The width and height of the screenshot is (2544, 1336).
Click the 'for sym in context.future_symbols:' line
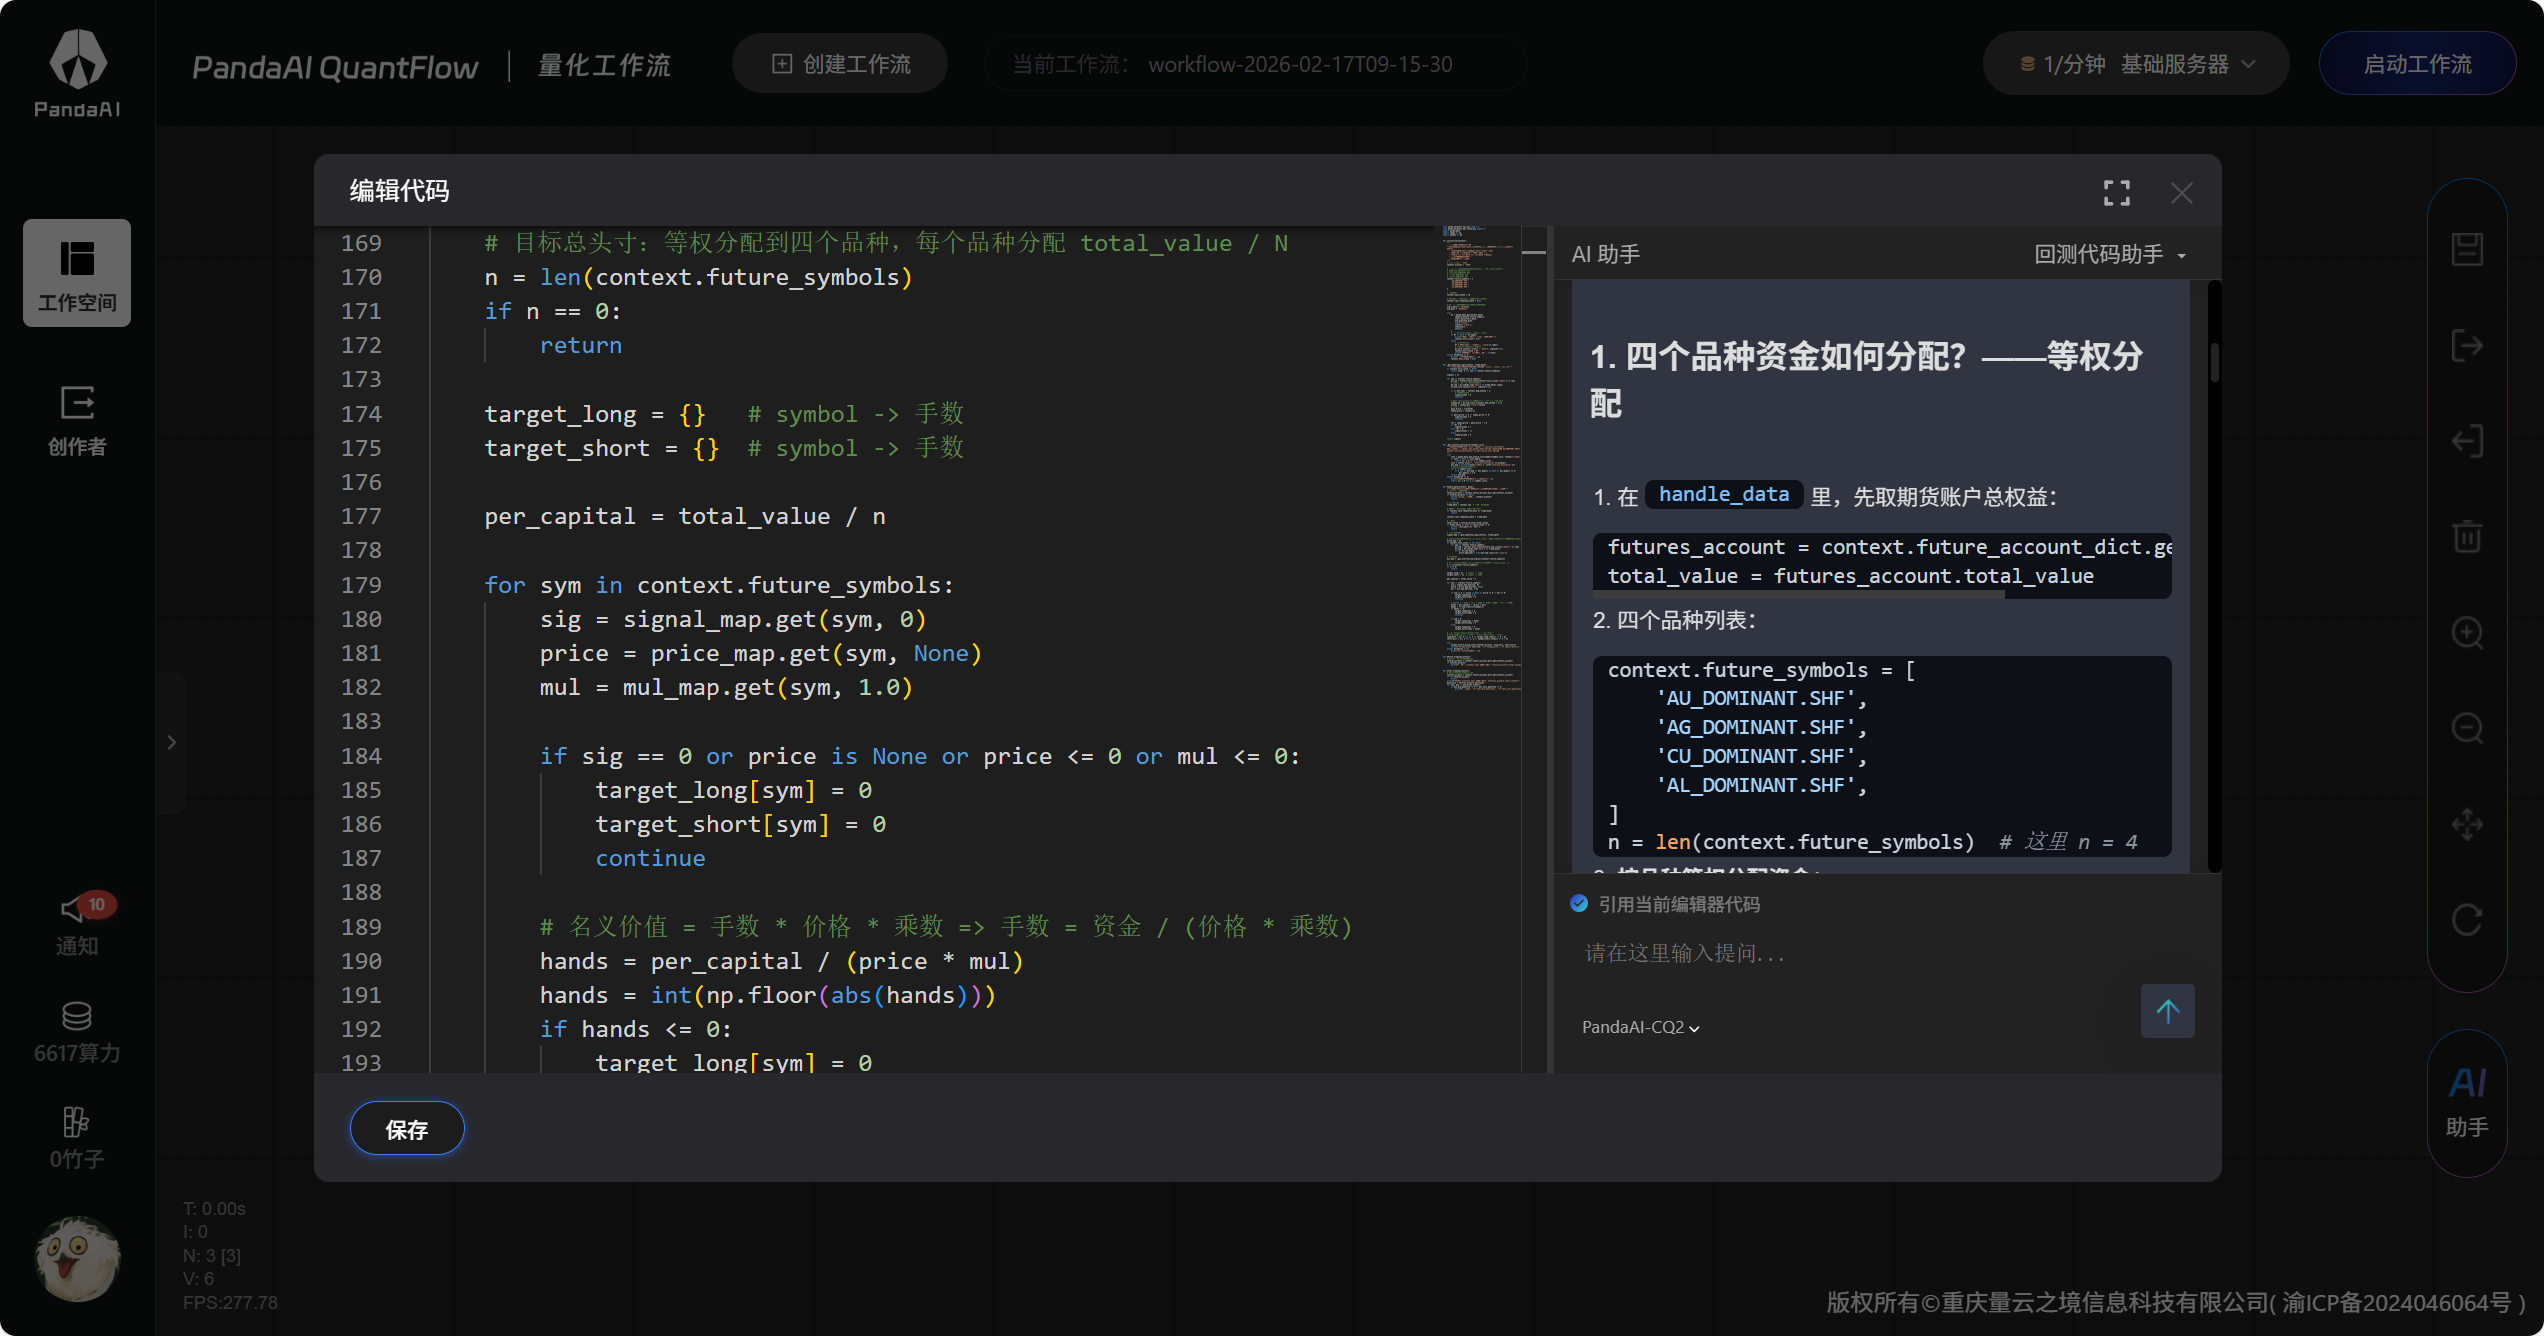click(719, 585)
